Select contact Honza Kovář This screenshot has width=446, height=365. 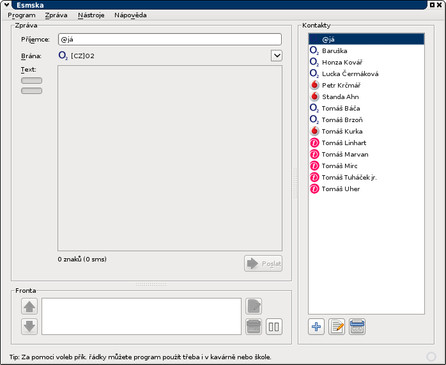pyautogui.click(x=366, y=62)
